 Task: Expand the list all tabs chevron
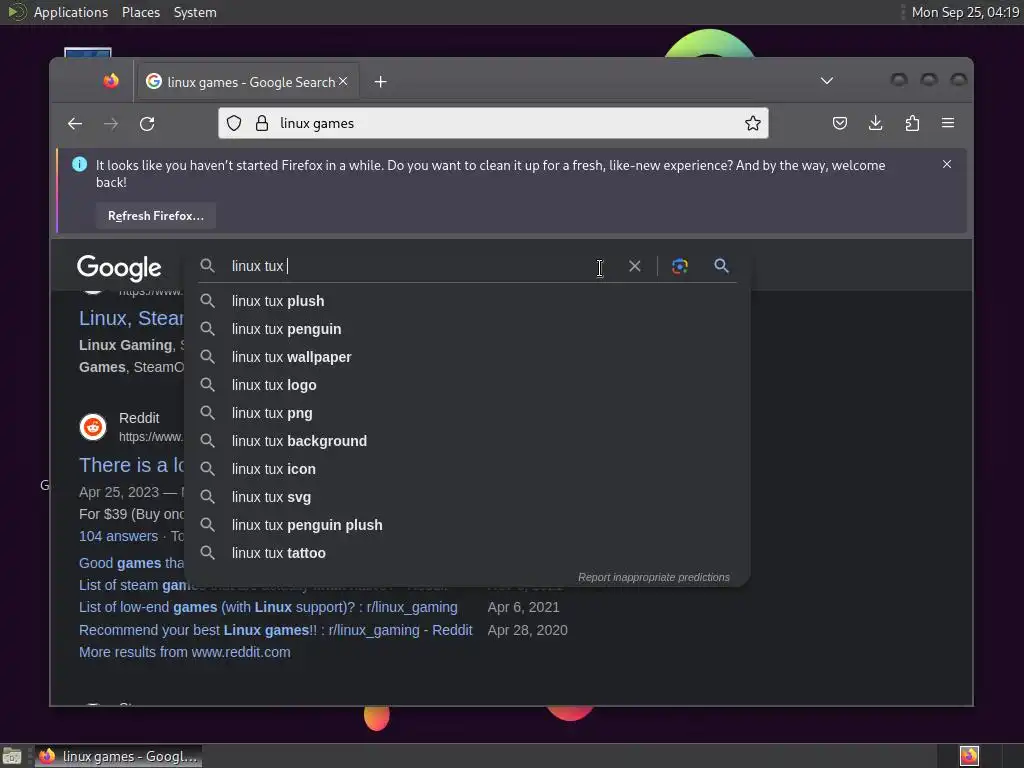click(x=827, y=81)
